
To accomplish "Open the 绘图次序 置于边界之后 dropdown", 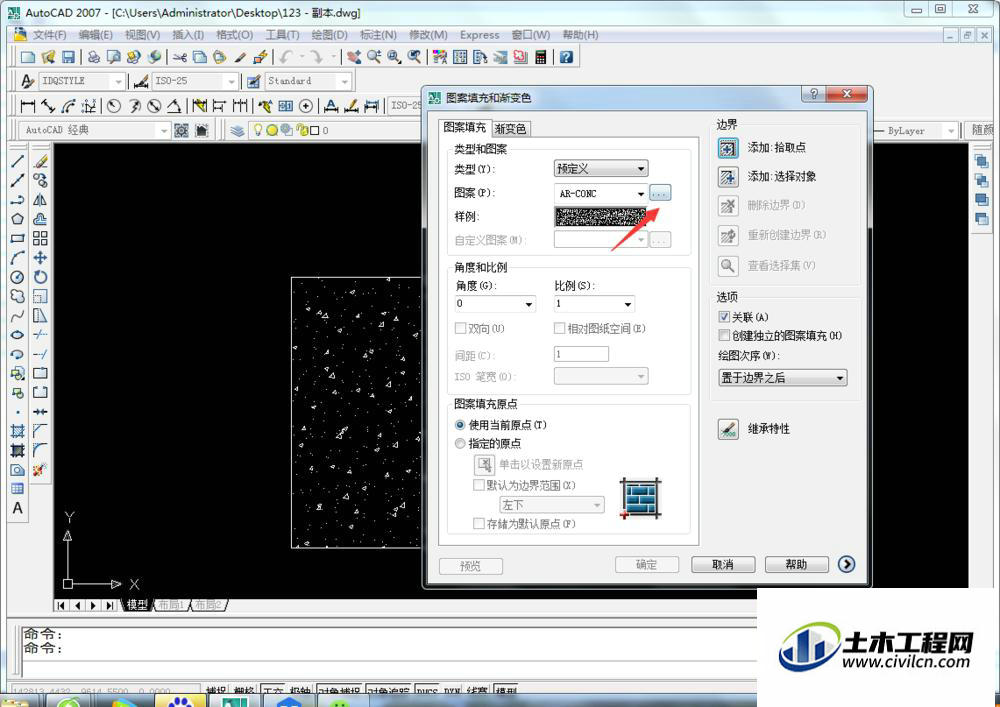I will (x=783, y=378).
